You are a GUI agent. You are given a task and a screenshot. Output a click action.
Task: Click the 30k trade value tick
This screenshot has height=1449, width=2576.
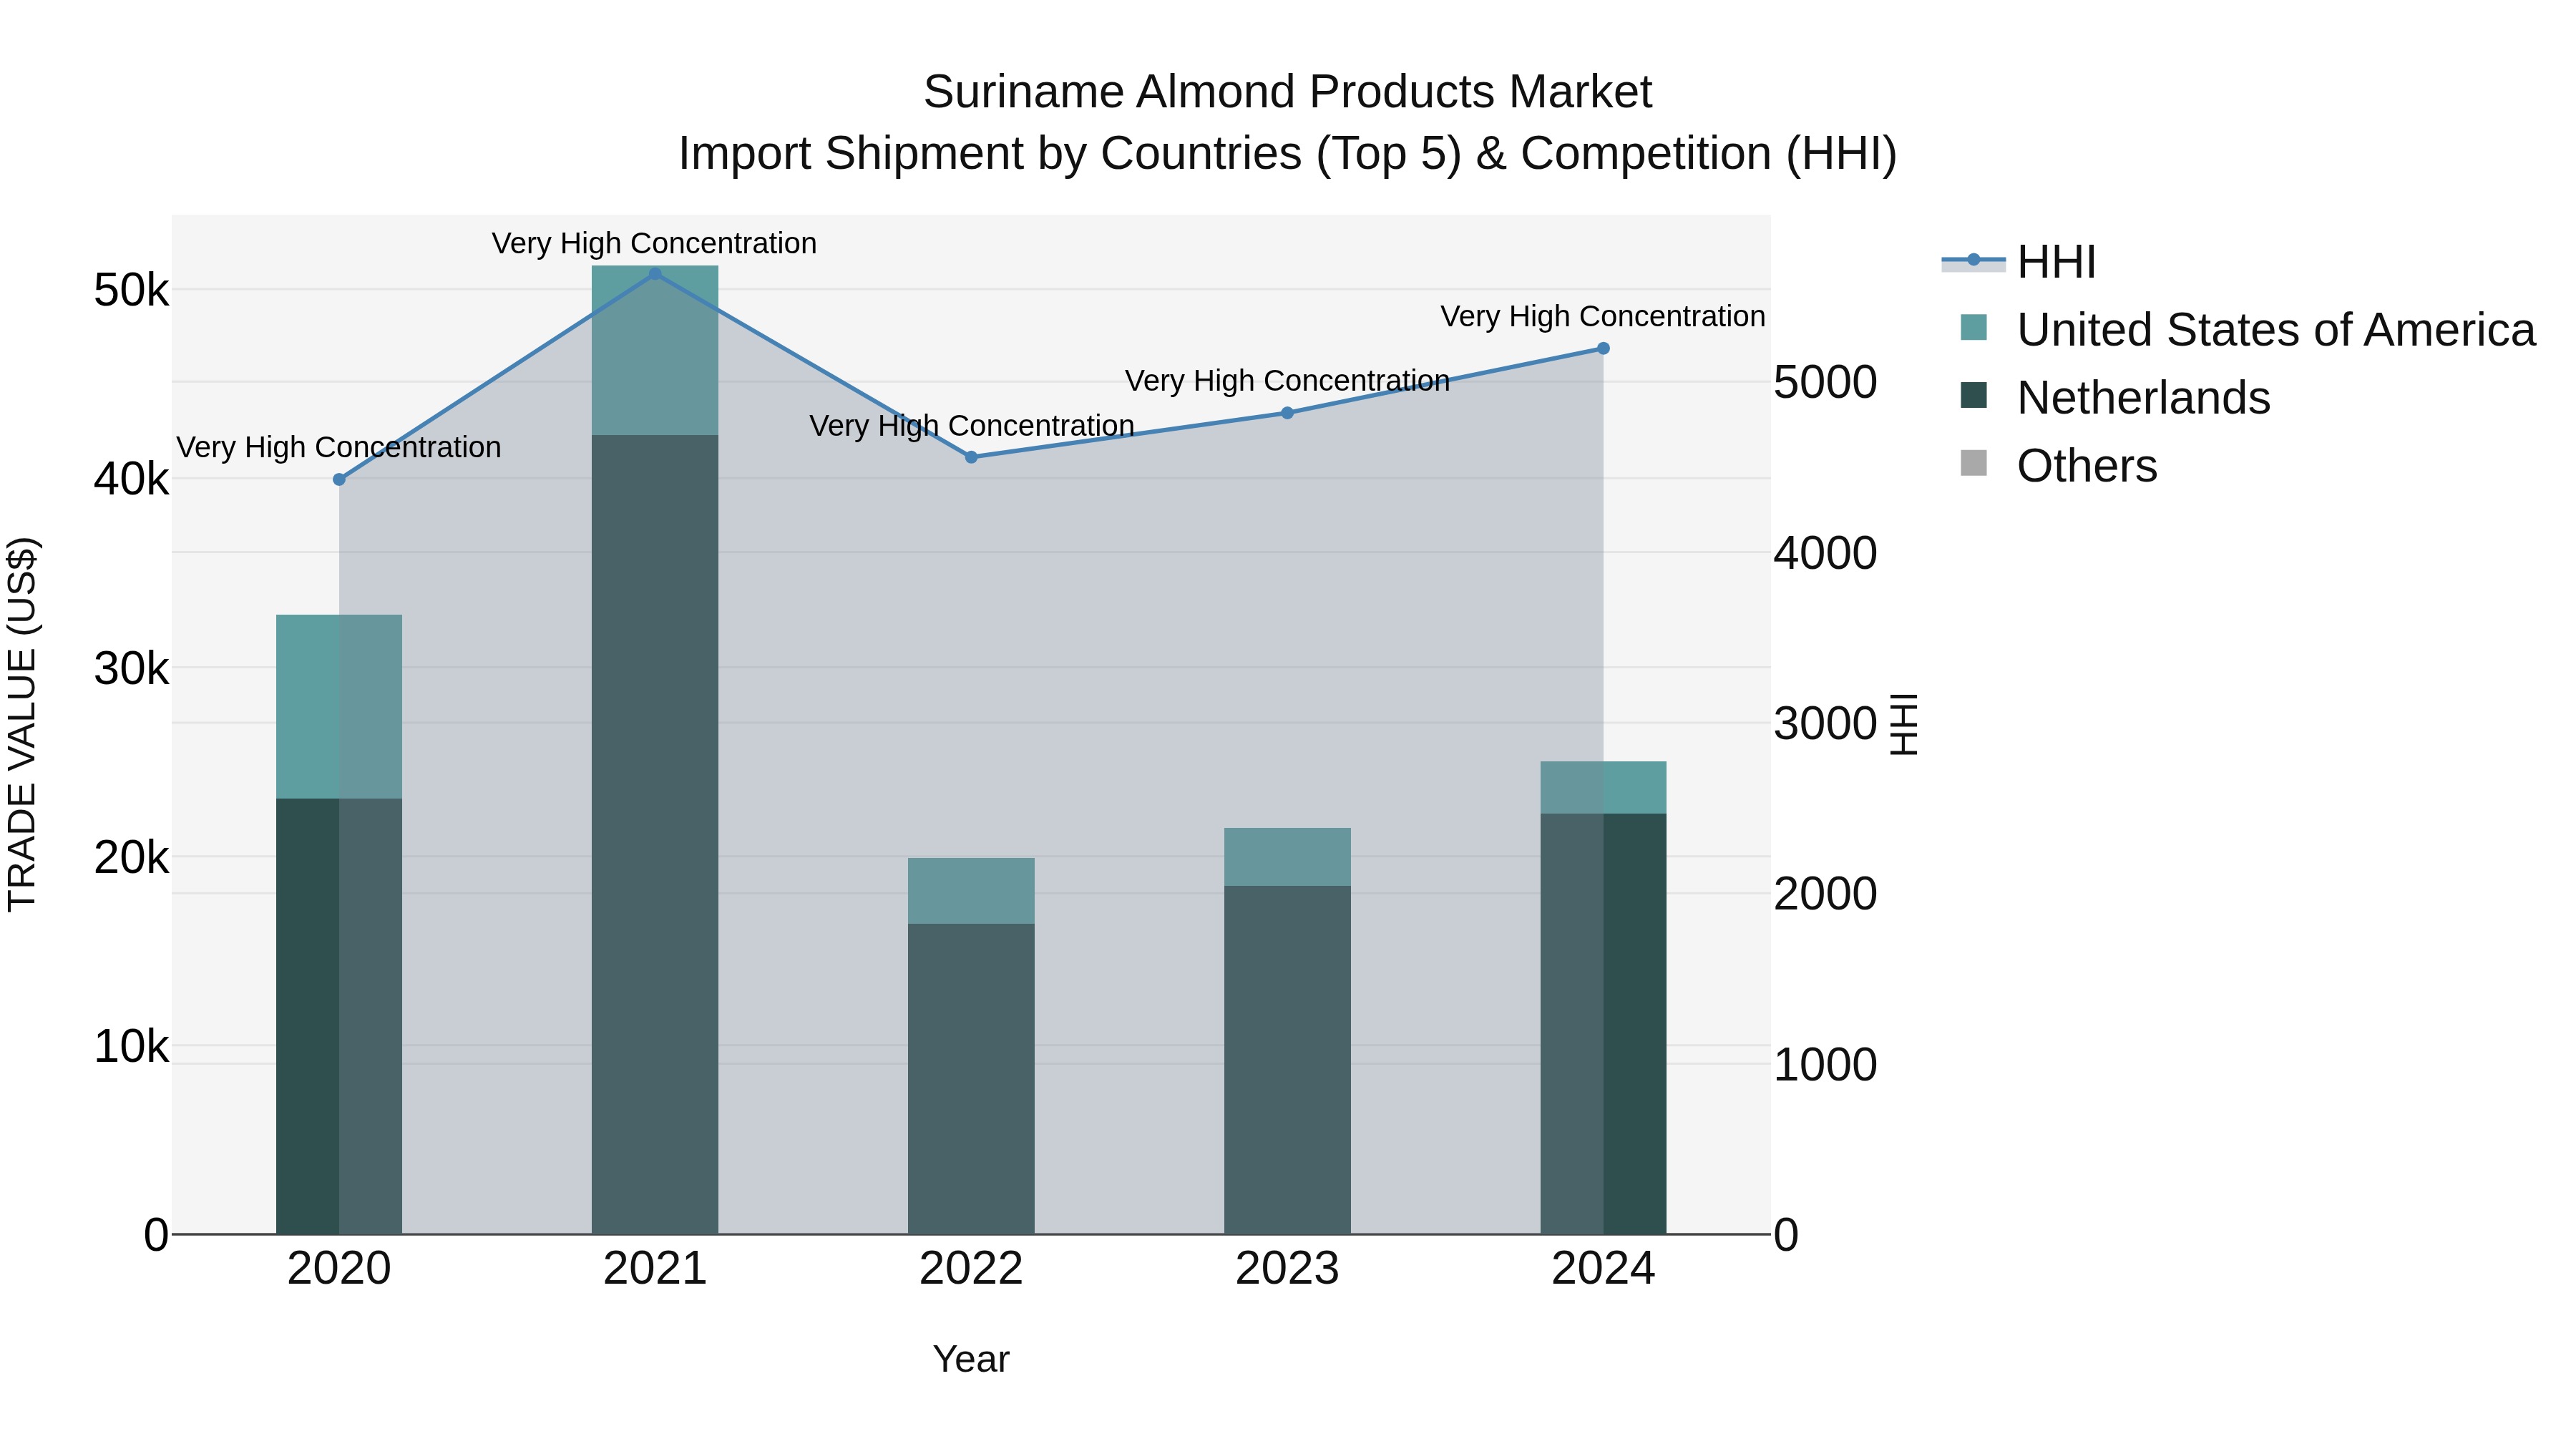pyautogui.click(x=131, y=669)
